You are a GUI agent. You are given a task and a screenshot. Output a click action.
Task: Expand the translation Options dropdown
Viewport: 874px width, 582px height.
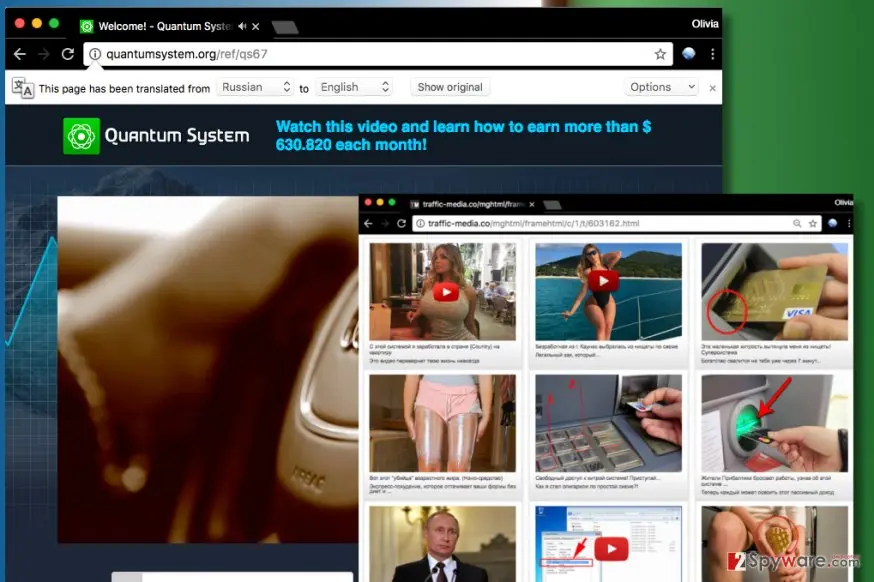(x=662, y=87)
